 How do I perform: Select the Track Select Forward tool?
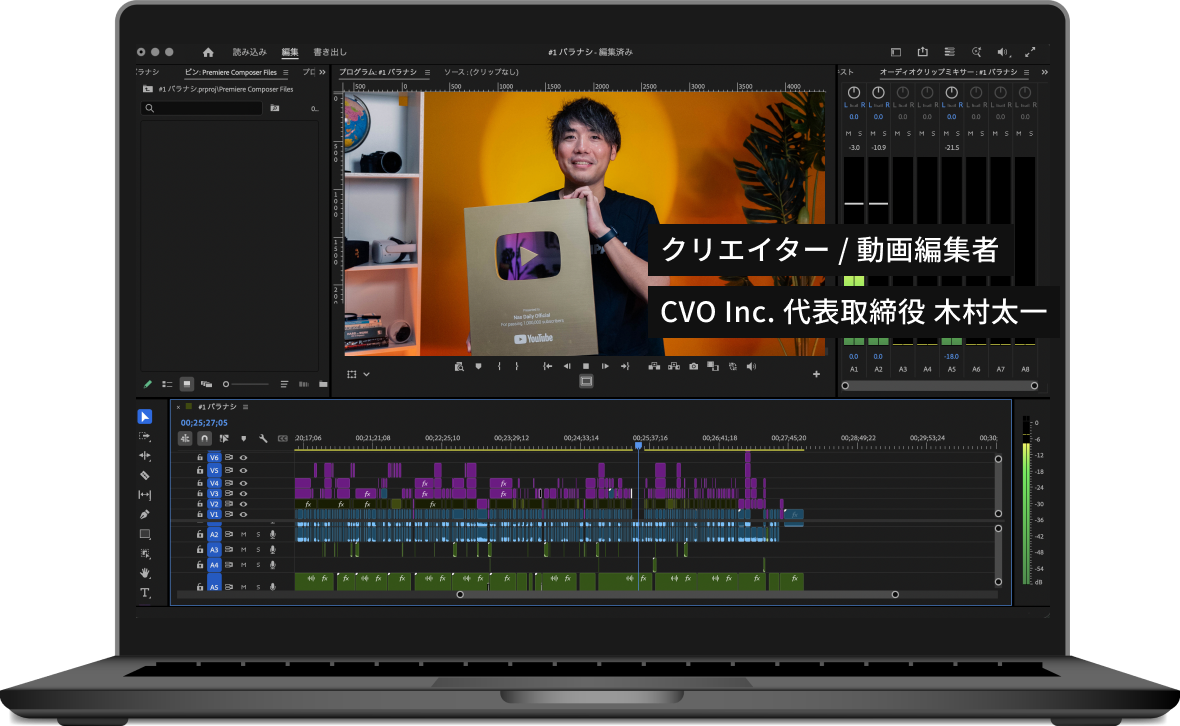point(144,436)
